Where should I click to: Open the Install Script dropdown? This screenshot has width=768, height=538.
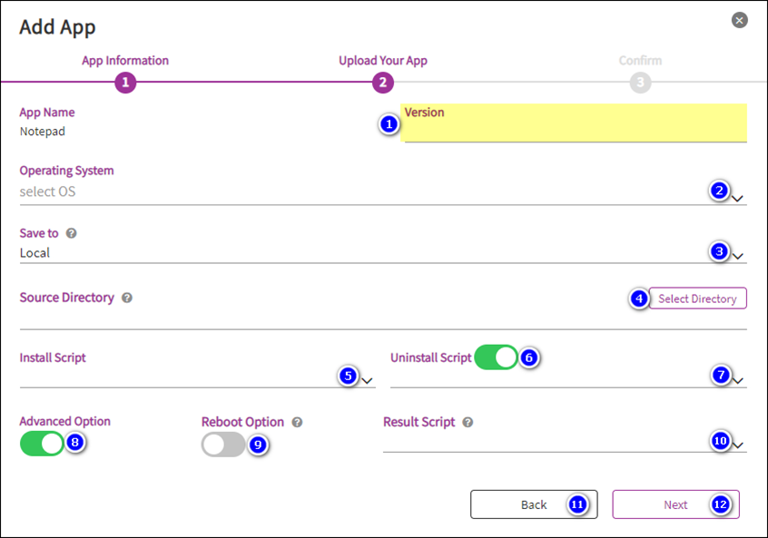pyautogui.click(x=367, y=381)
